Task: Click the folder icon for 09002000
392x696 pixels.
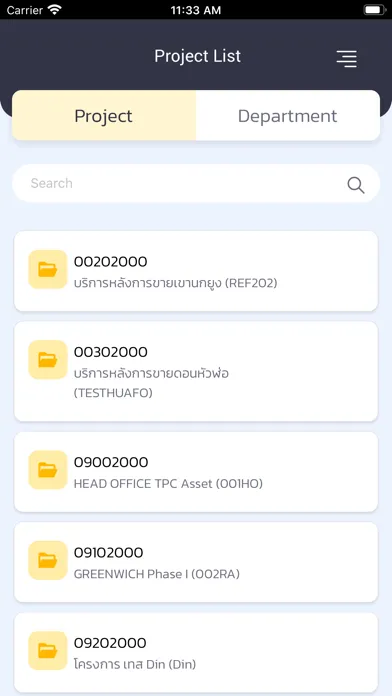Action: point(48,470)
